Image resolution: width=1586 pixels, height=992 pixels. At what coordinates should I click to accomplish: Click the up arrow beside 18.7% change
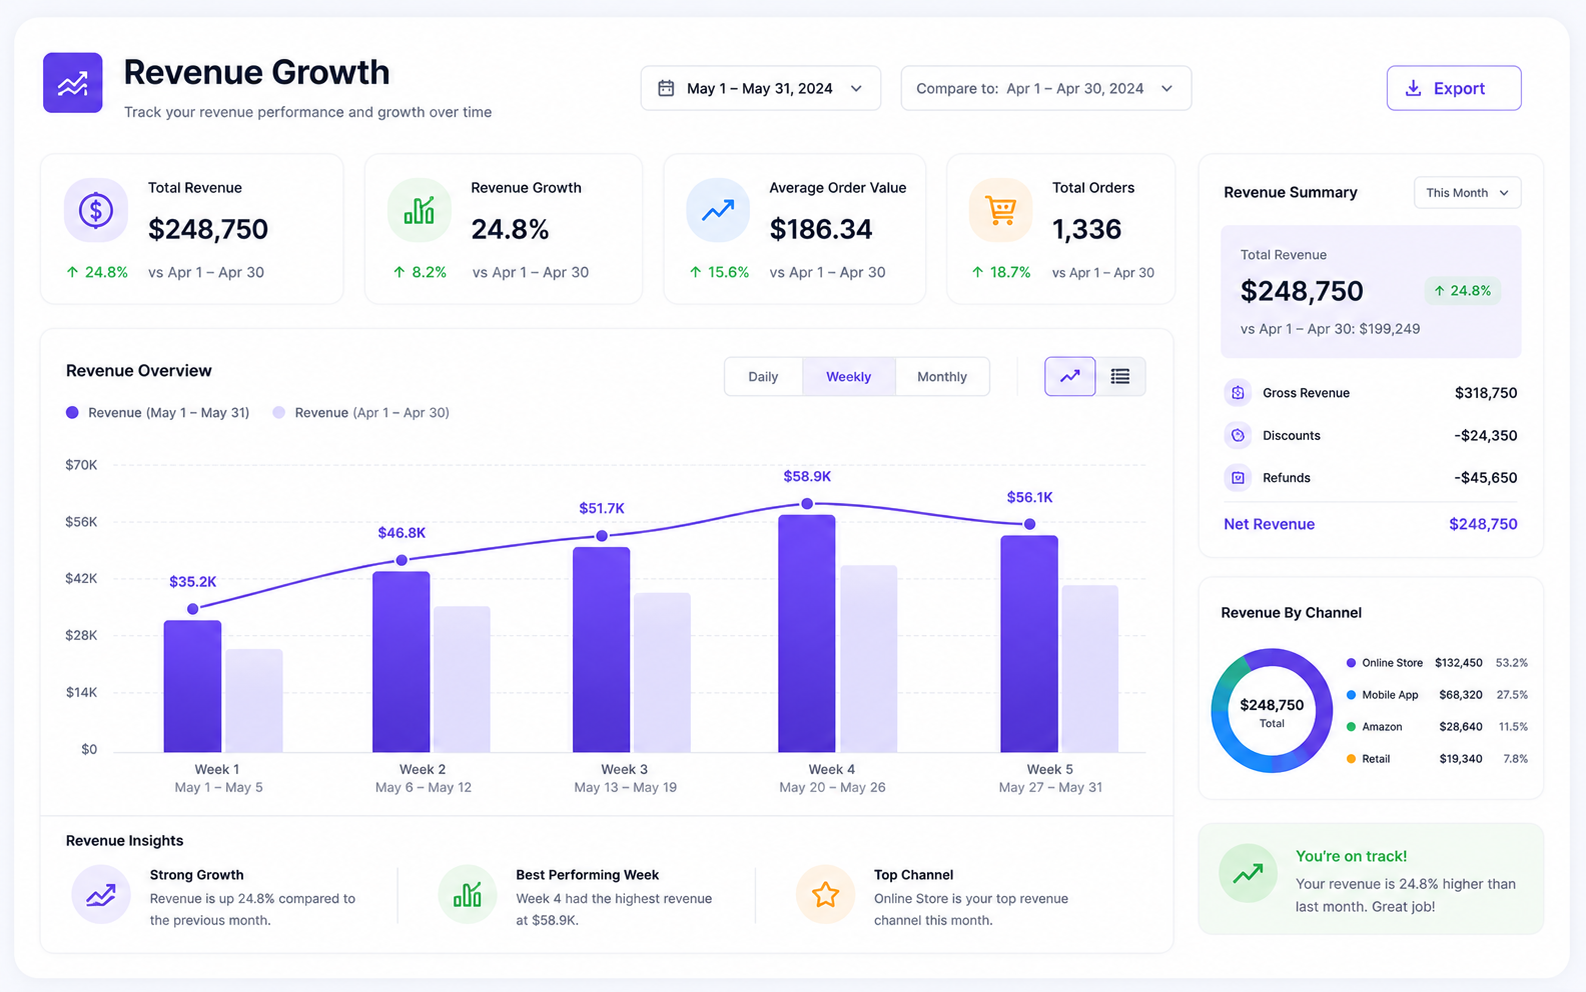[x=977, y=272]
